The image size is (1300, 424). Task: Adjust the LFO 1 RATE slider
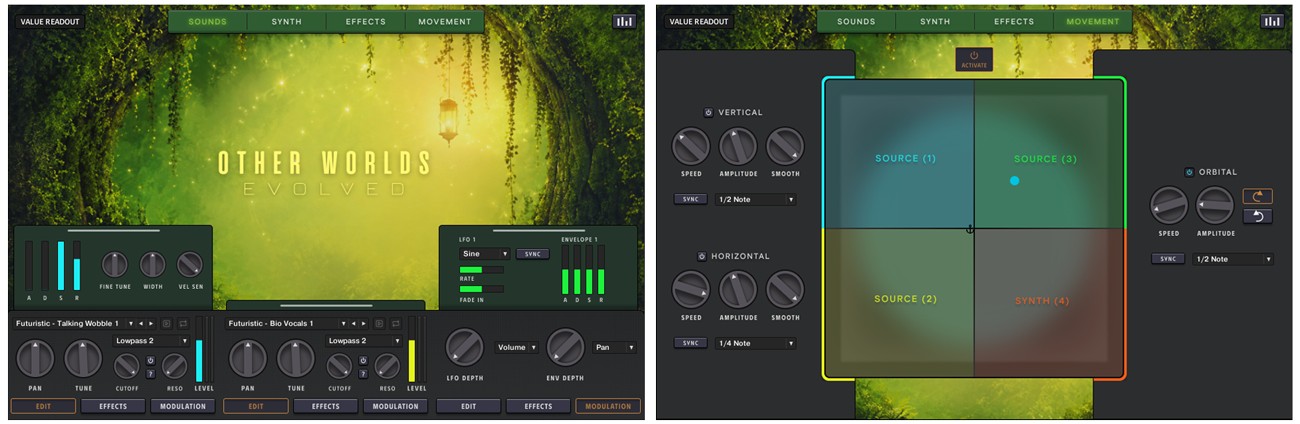(x=482, y=270)
